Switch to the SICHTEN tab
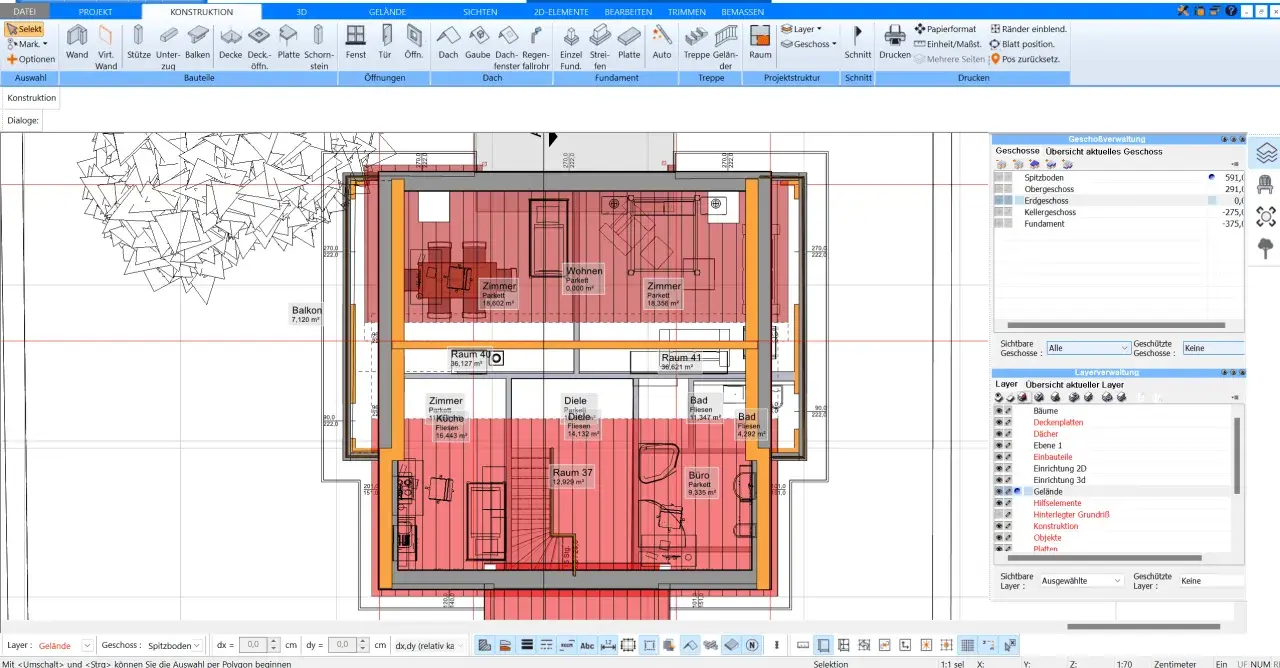Image resolution: width=1280 pixels, height=668 pixels. (480, 11)
